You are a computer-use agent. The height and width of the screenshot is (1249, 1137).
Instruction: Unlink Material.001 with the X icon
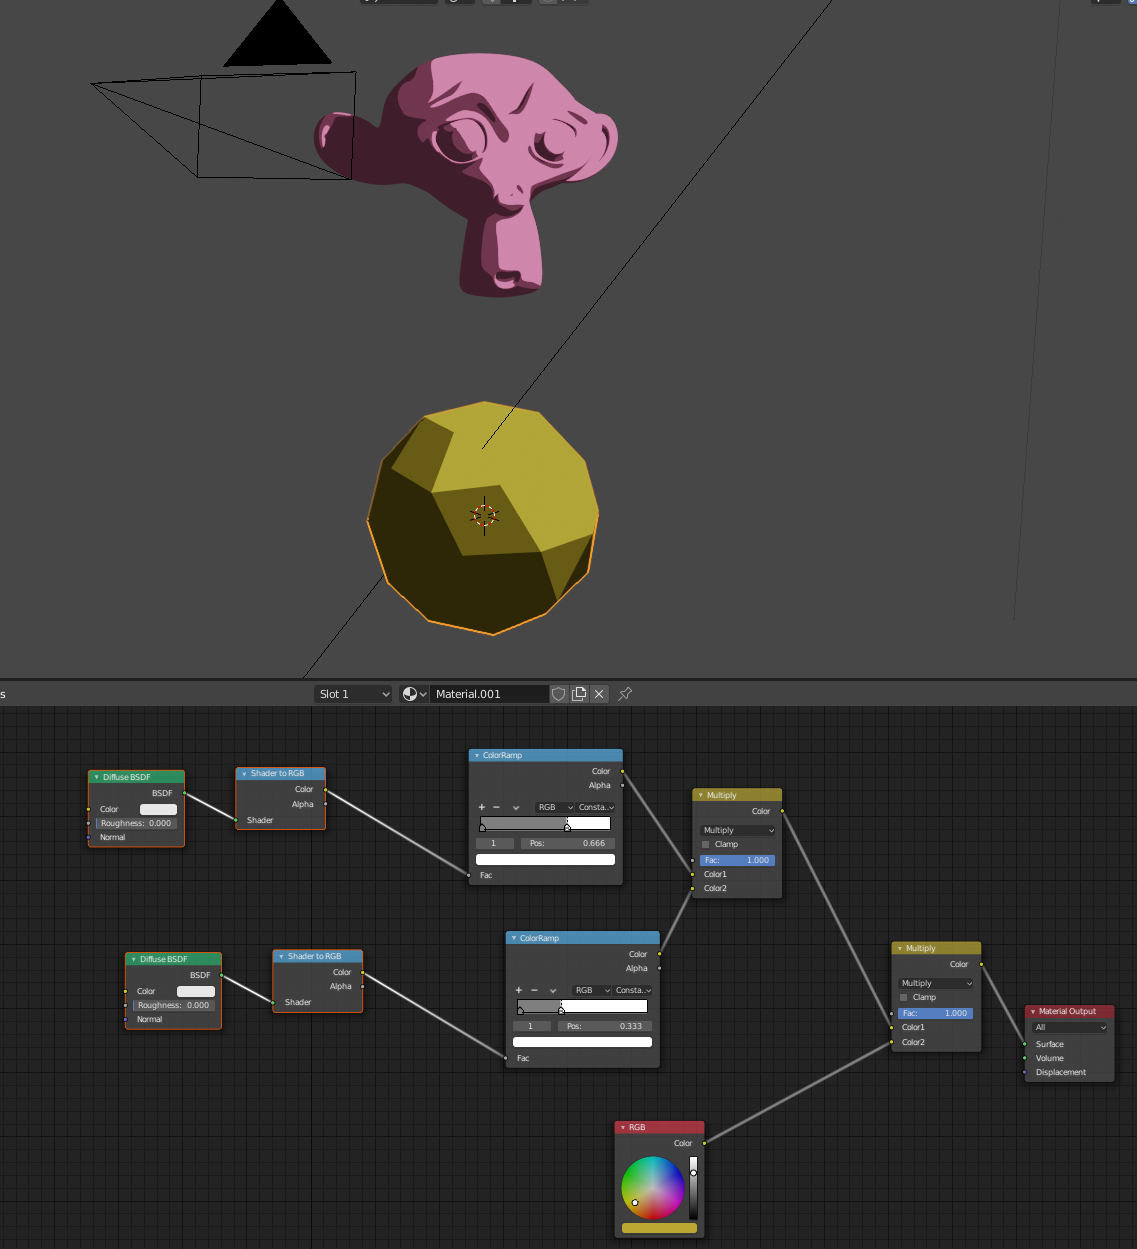pyautogui.click(x=599, y=694)
